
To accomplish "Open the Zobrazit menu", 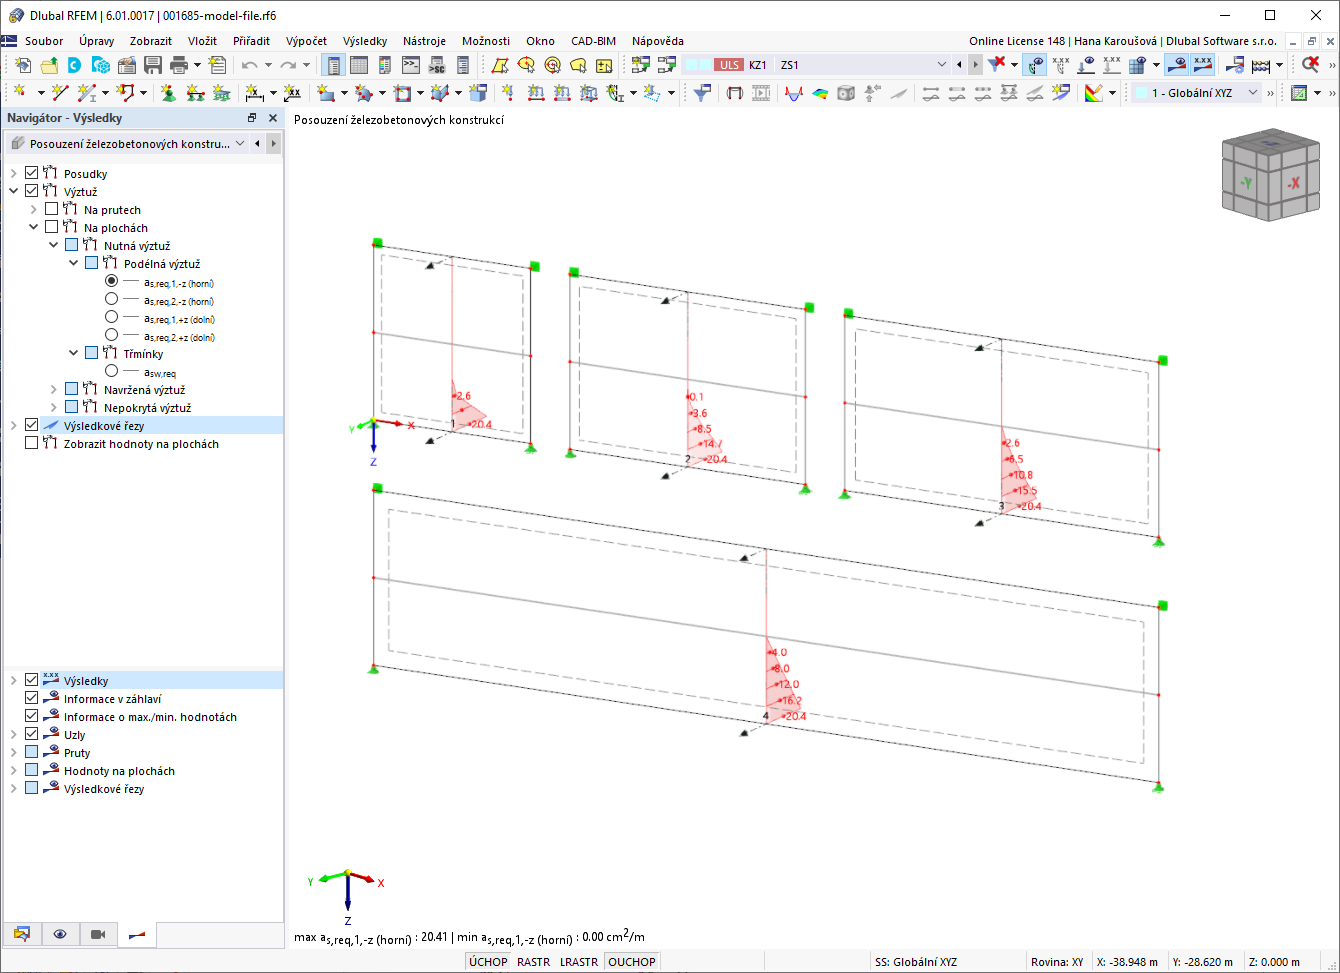I will coord(151,41).
